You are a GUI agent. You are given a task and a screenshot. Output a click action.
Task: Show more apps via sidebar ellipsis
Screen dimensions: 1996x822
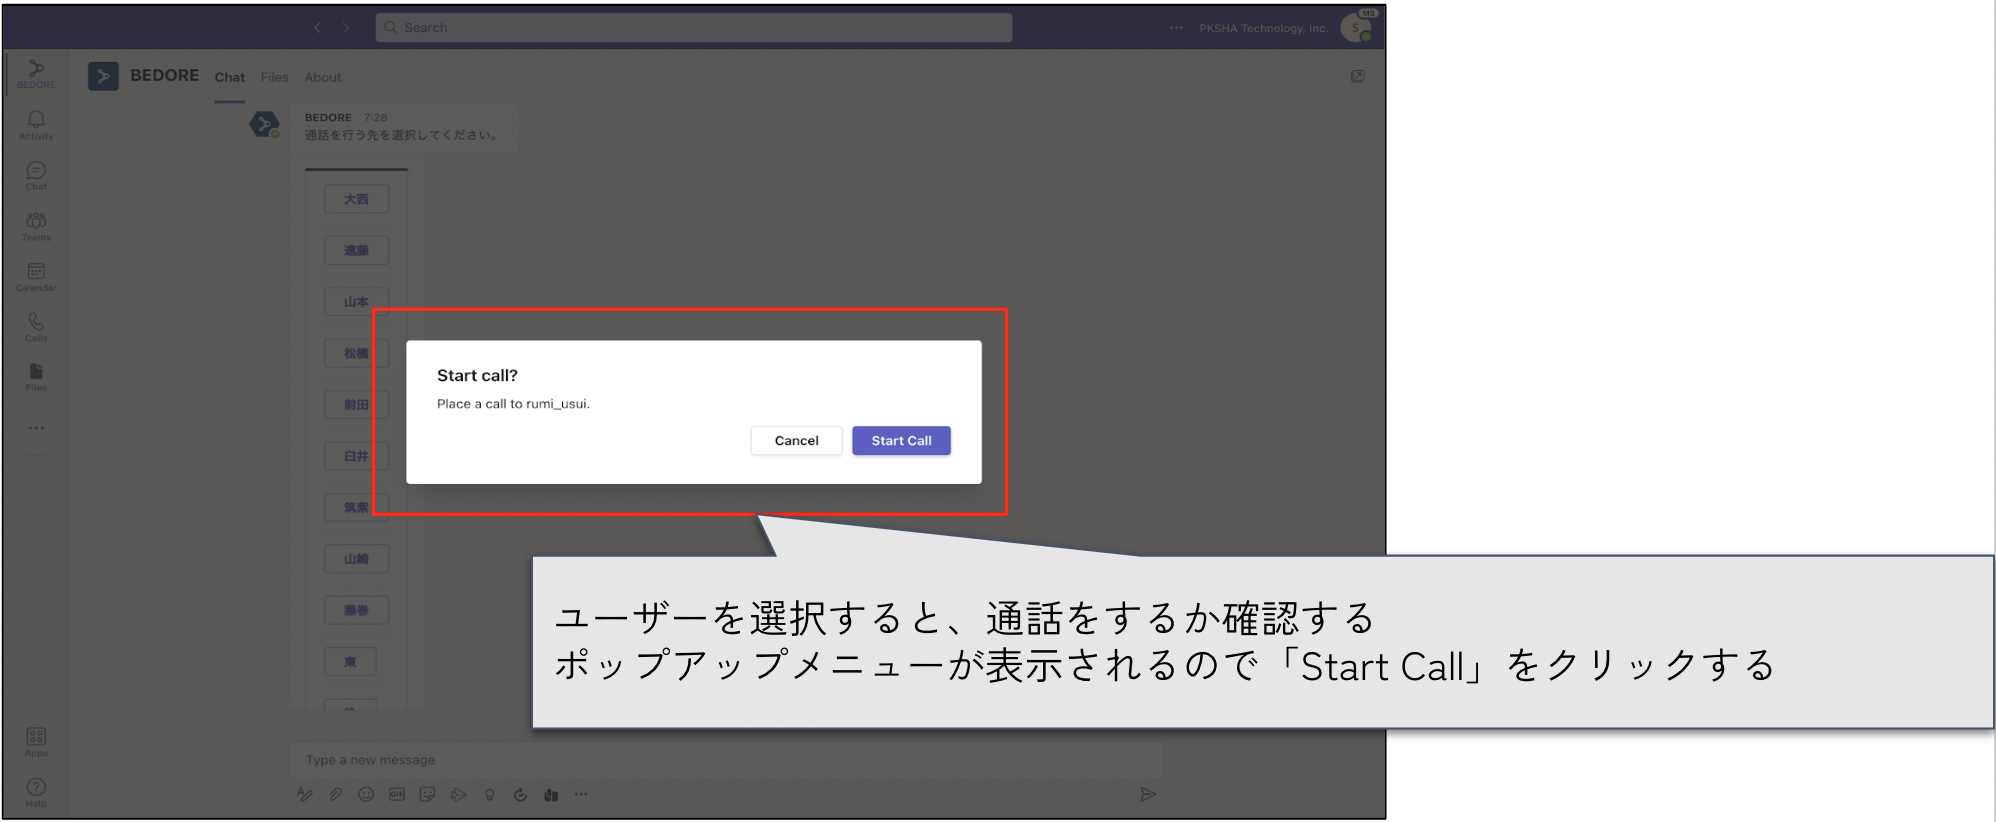pyautogui.click(x=36, y=428)
